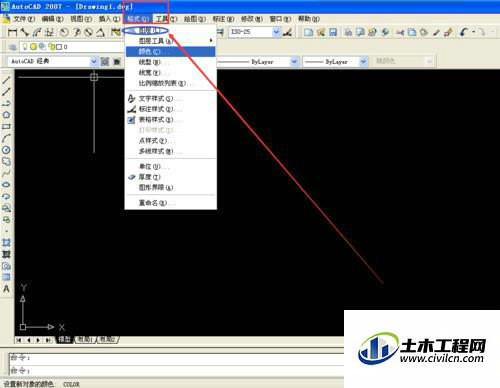Switch to the 模型 tab
The image size is (500, 388).
pos(65,339)
